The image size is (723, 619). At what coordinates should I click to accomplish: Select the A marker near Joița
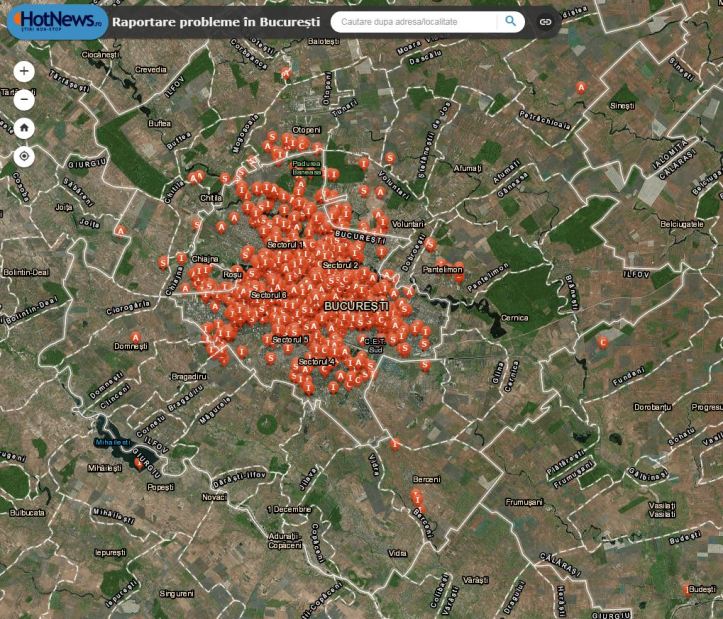(122, 230)
